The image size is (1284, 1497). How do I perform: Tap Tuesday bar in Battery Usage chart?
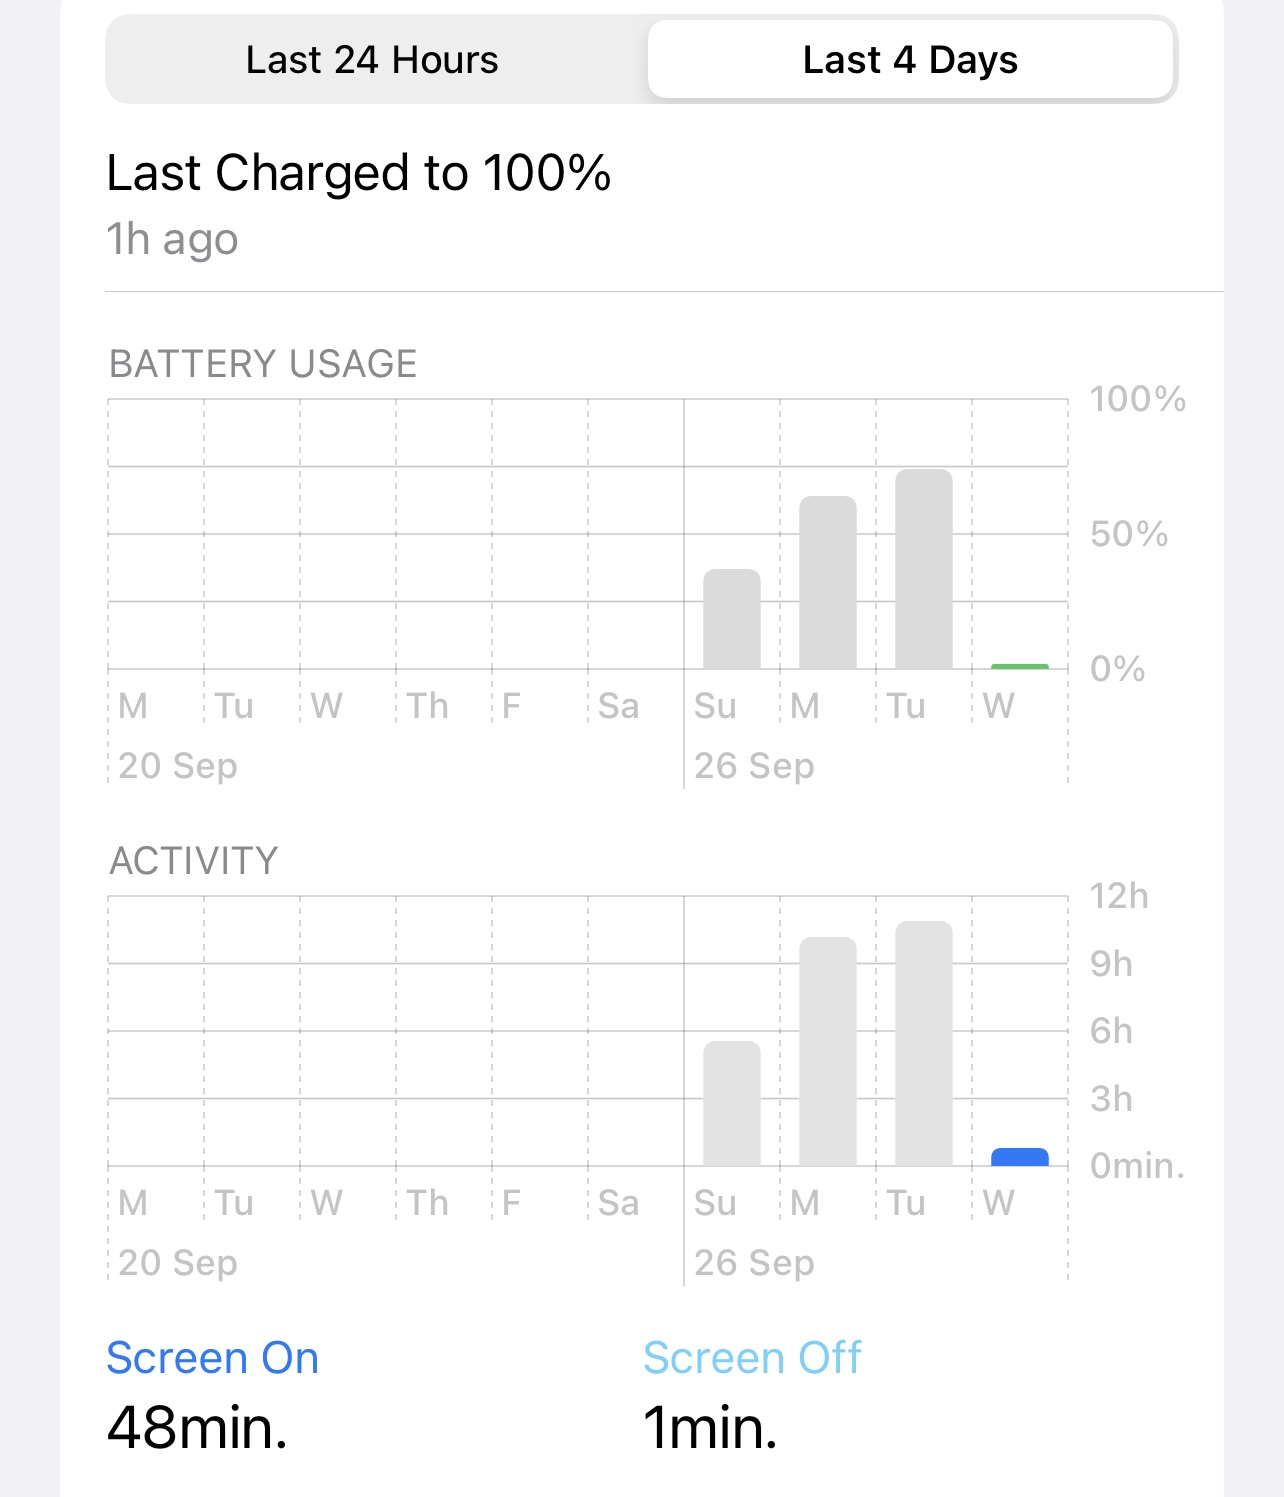924,569
